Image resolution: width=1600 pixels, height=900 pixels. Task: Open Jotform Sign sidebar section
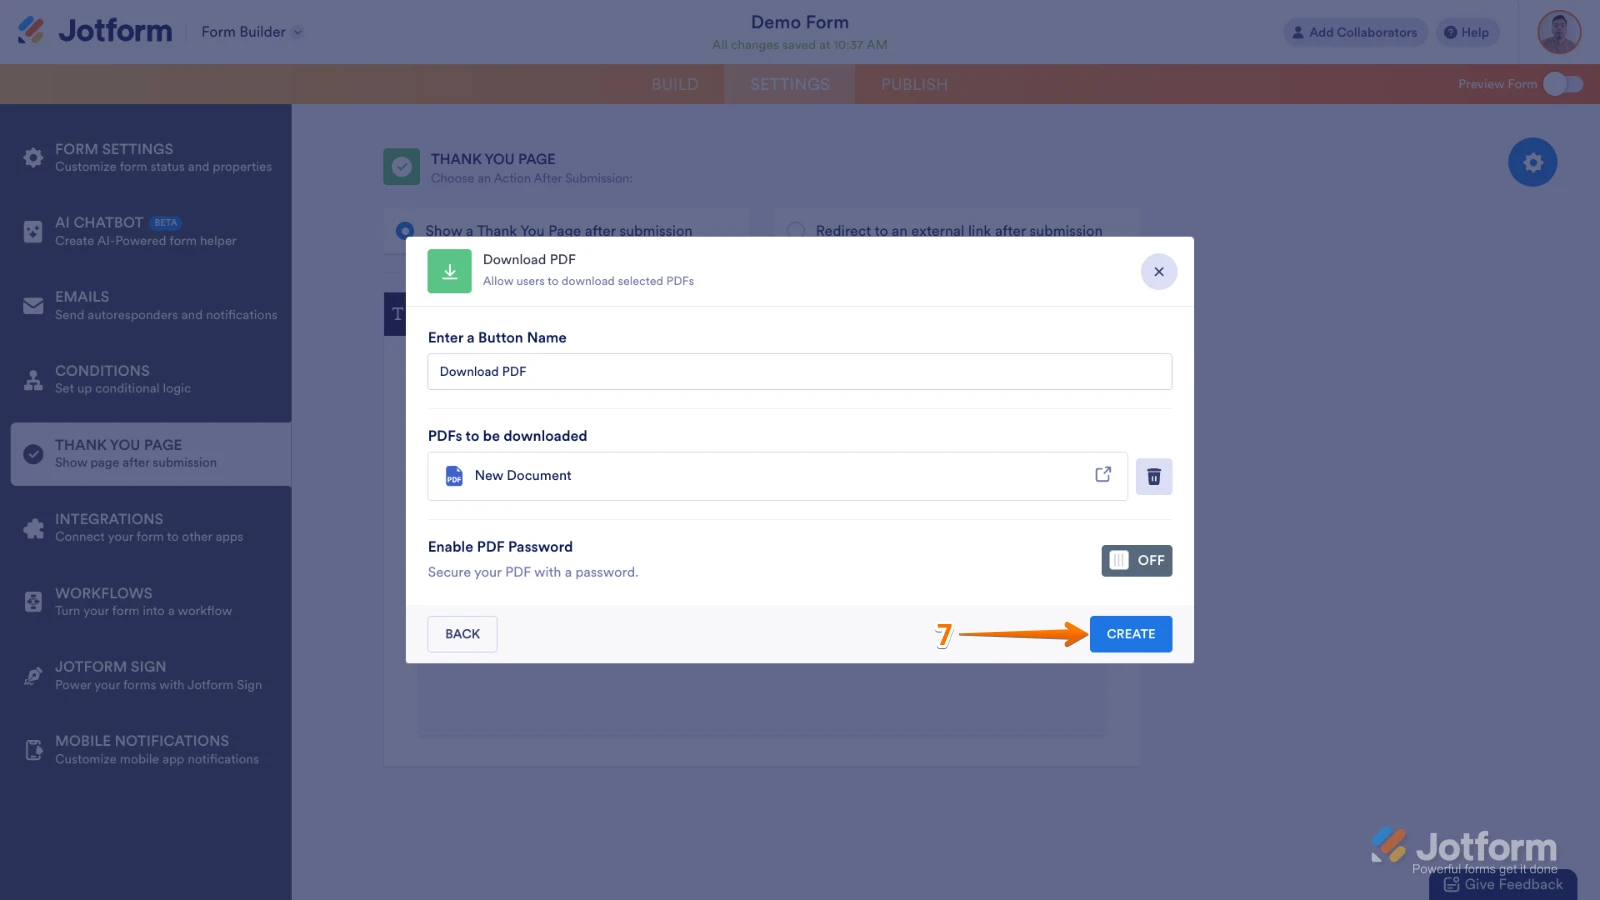point(146,676)
